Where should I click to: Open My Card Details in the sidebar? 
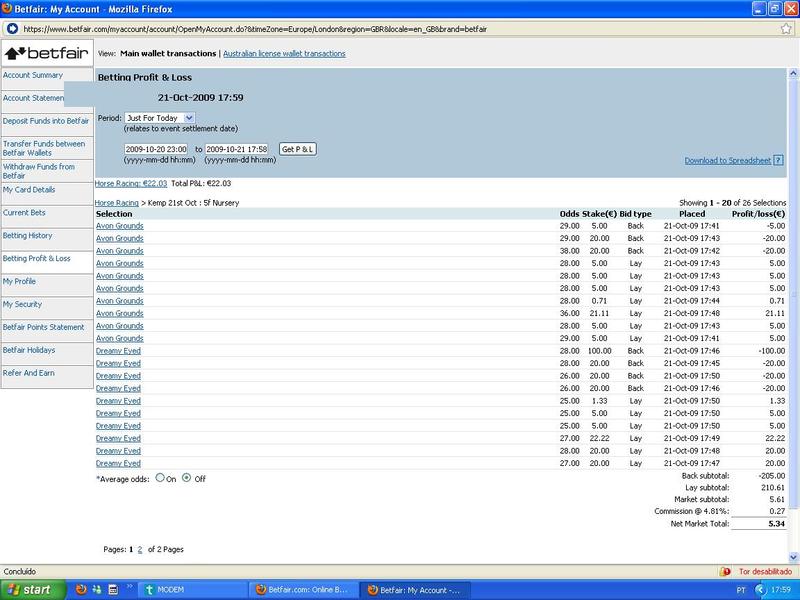tap(29, 189)
